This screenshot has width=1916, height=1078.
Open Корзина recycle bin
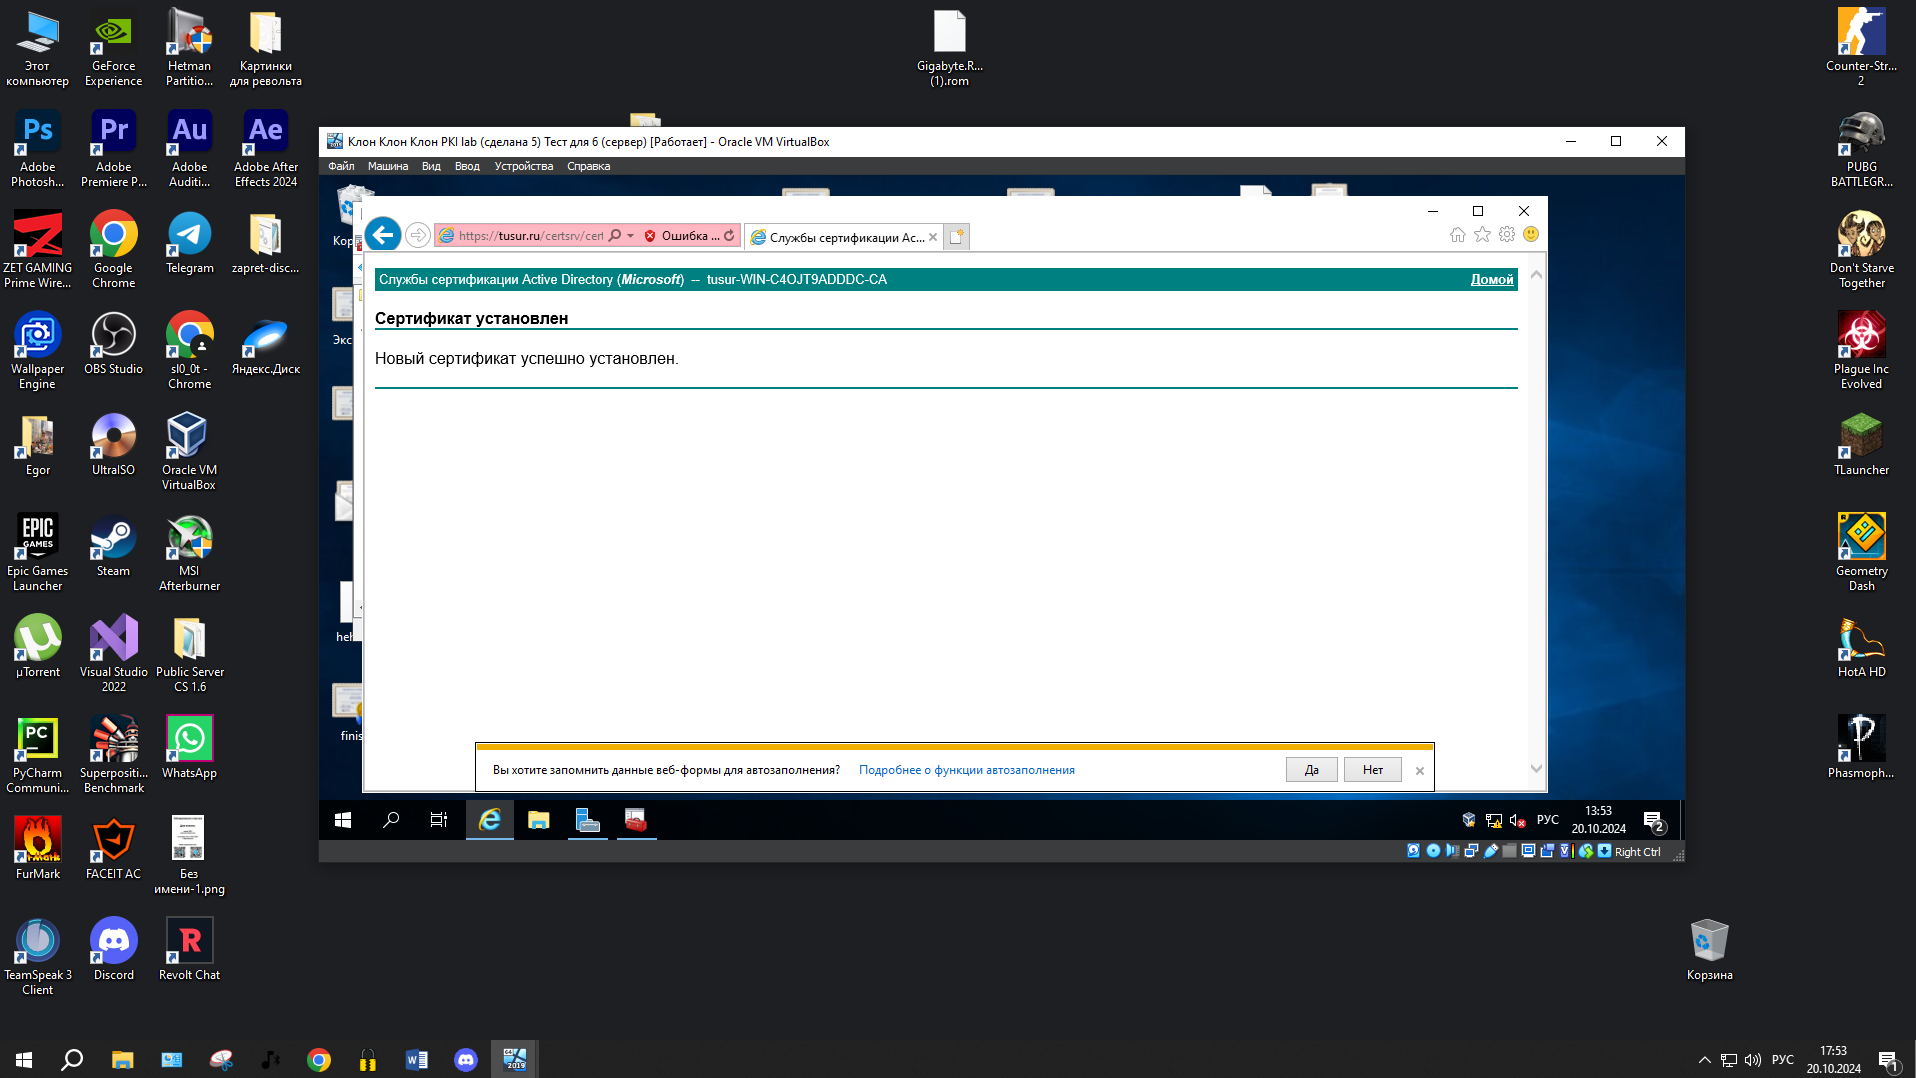pos(1709,949)
